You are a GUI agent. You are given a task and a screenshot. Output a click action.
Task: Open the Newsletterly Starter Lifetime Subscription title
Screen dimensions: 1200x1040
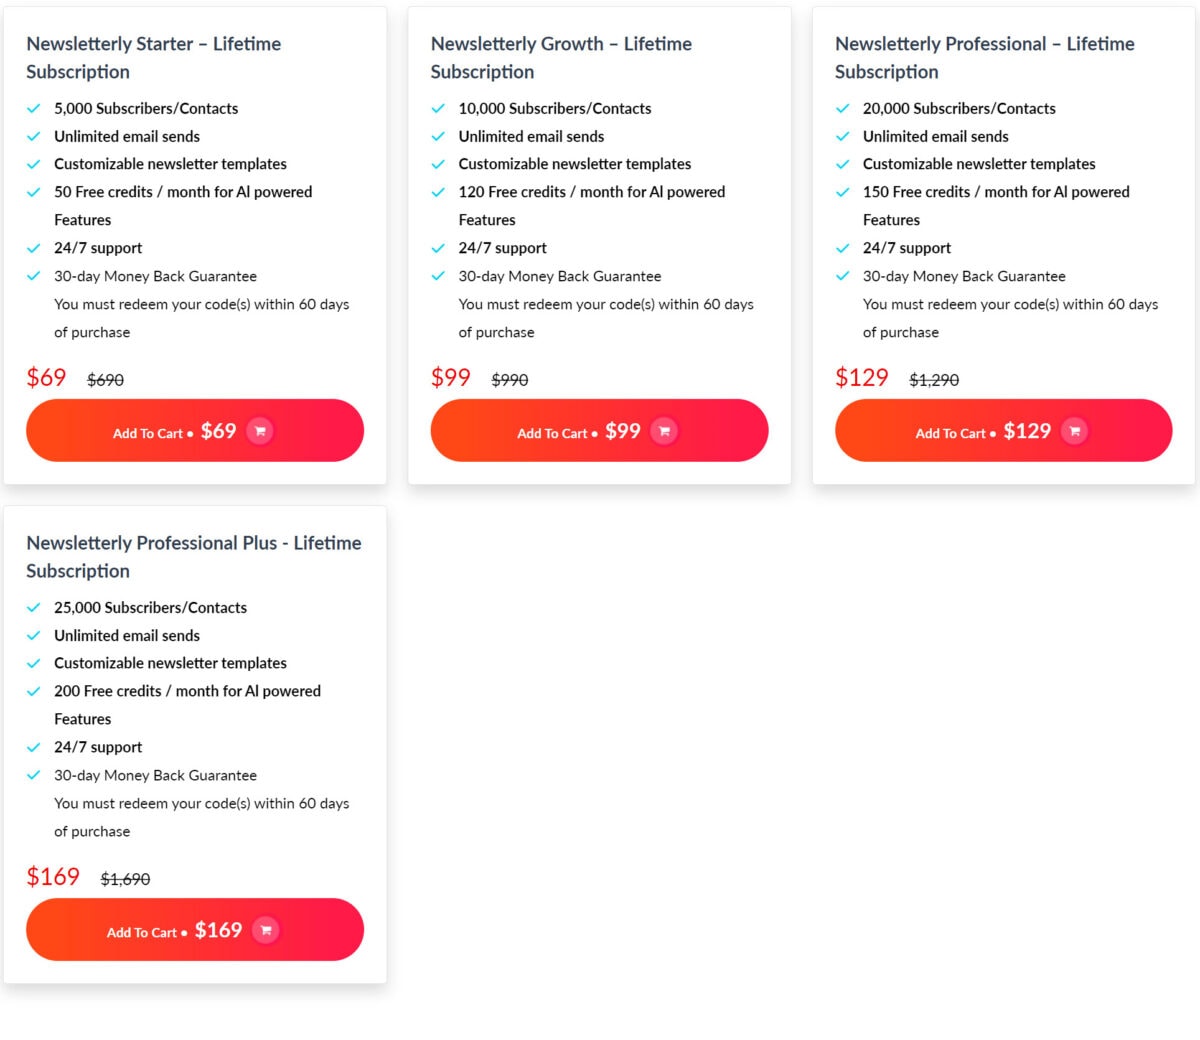(154, 58)
